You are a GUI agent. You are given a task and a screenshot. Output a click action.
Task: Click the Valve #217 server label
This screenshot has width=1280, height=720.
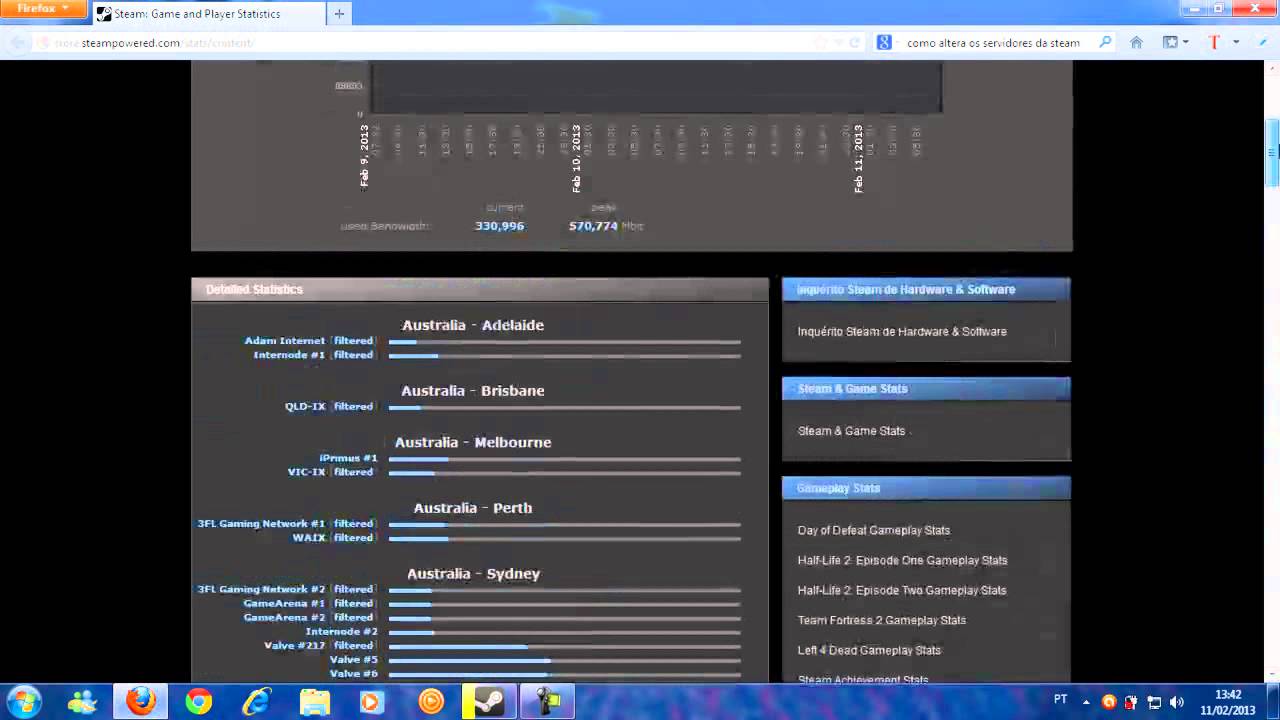click(x=295, y=646)
